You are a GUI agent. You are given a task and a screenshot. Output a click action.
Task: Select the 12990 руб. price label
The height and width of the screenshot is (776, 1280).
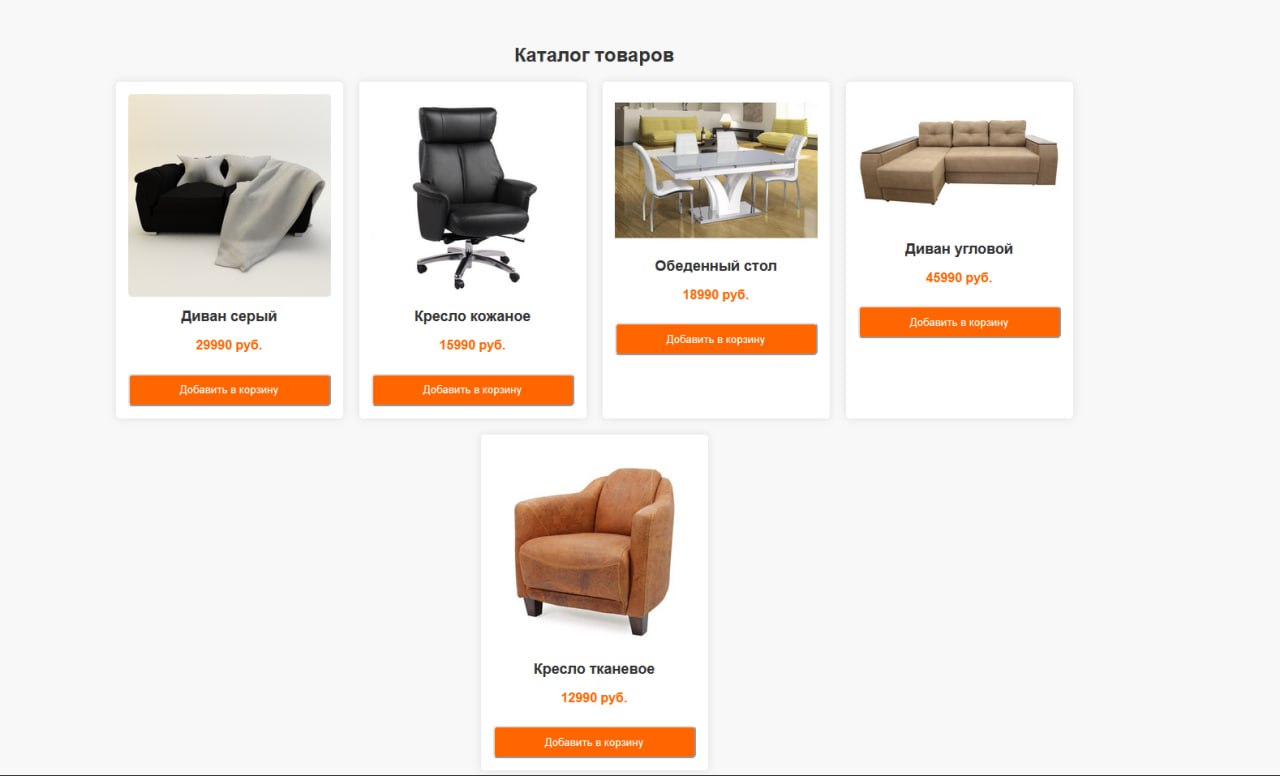point(594,698)
